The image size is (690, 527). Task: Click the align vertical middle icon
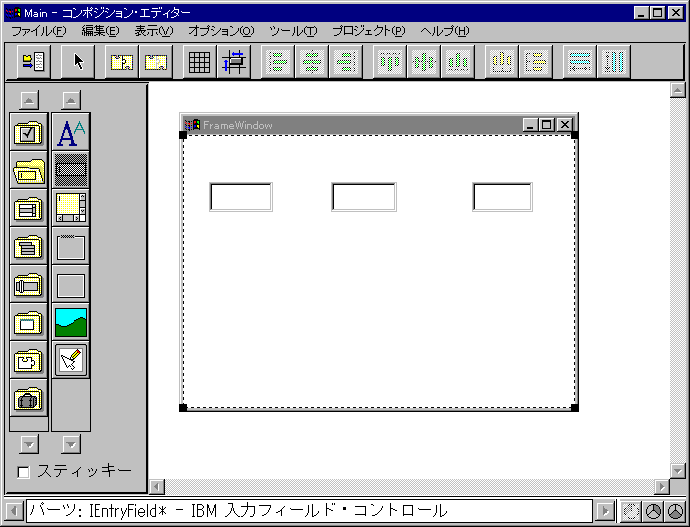click(x=424, y=62)
